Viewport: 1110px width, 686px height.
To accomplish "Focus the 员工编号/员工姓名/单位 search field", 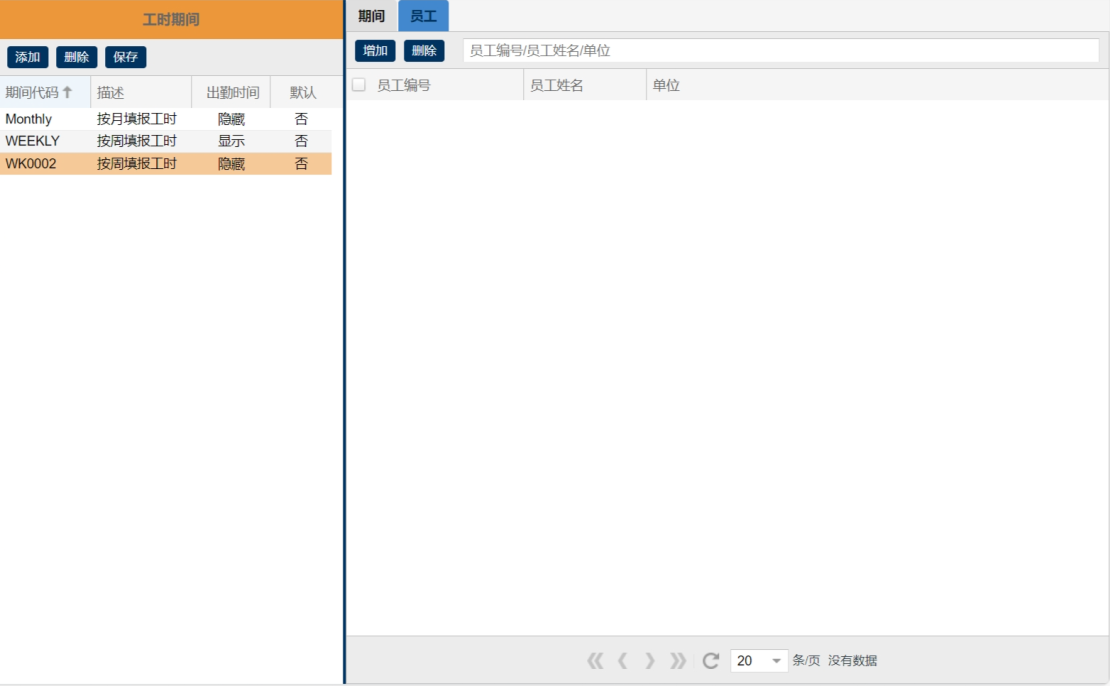I will tap(780, 51).
